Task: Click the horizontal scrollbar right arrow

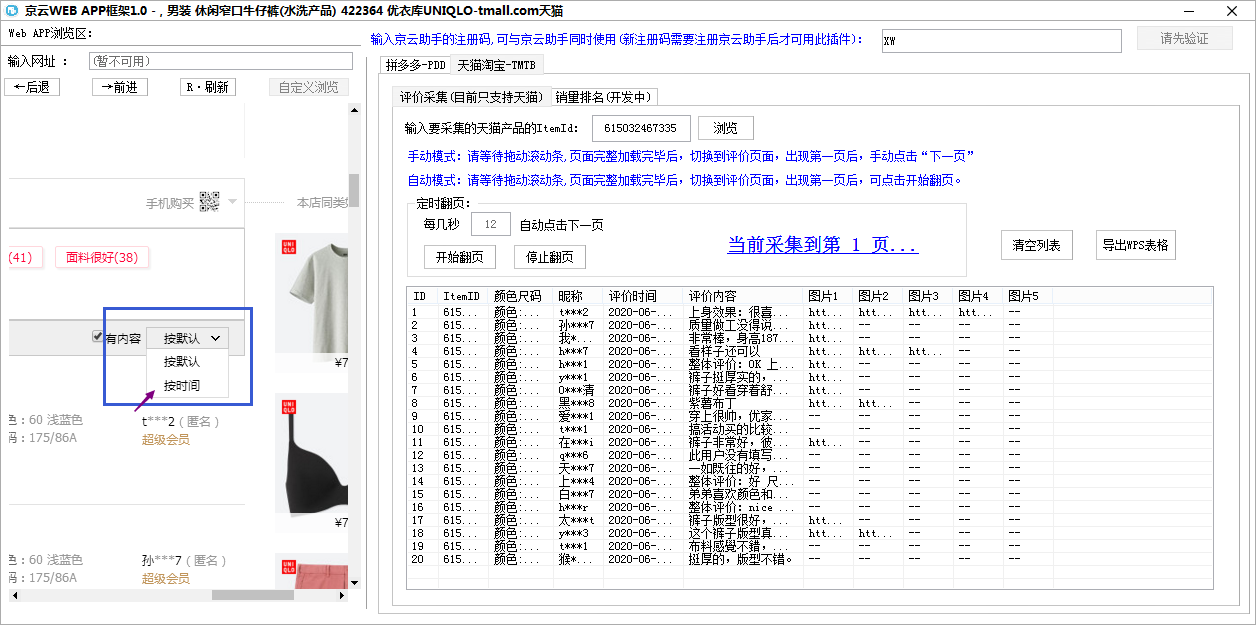Action: coord(342,595)
